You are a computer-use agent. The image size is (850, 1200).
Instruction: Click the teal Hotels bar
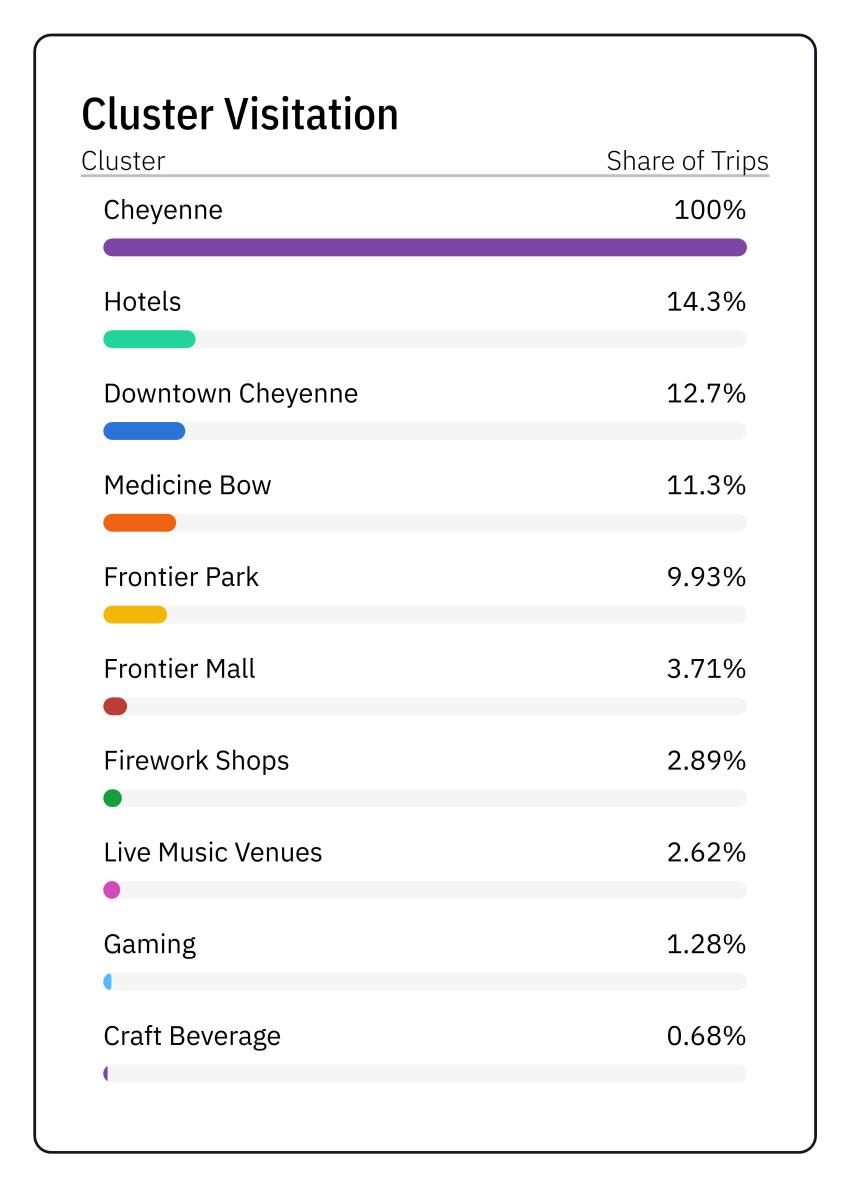(149, 339)
